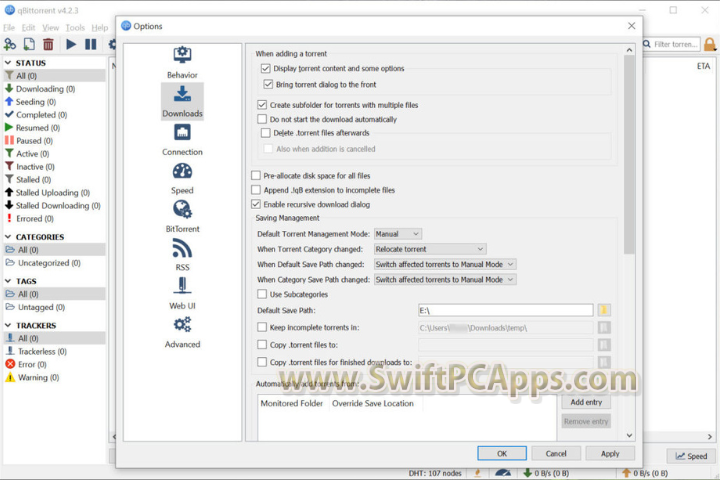Browse for the Default Save Path folder

tap(604, 310)
